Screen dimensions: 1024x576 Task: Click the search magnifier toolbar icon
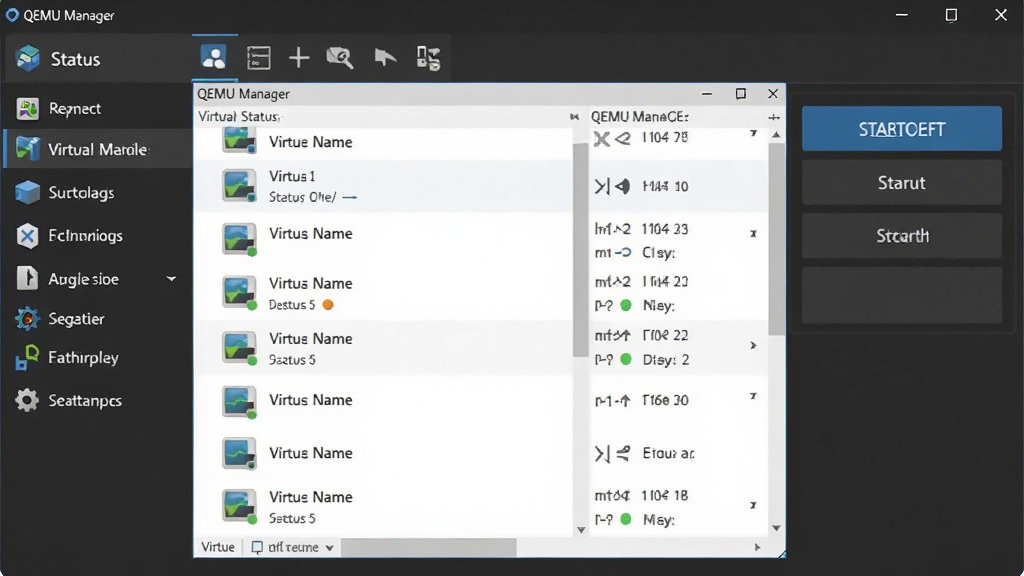[x=340, y=58]
